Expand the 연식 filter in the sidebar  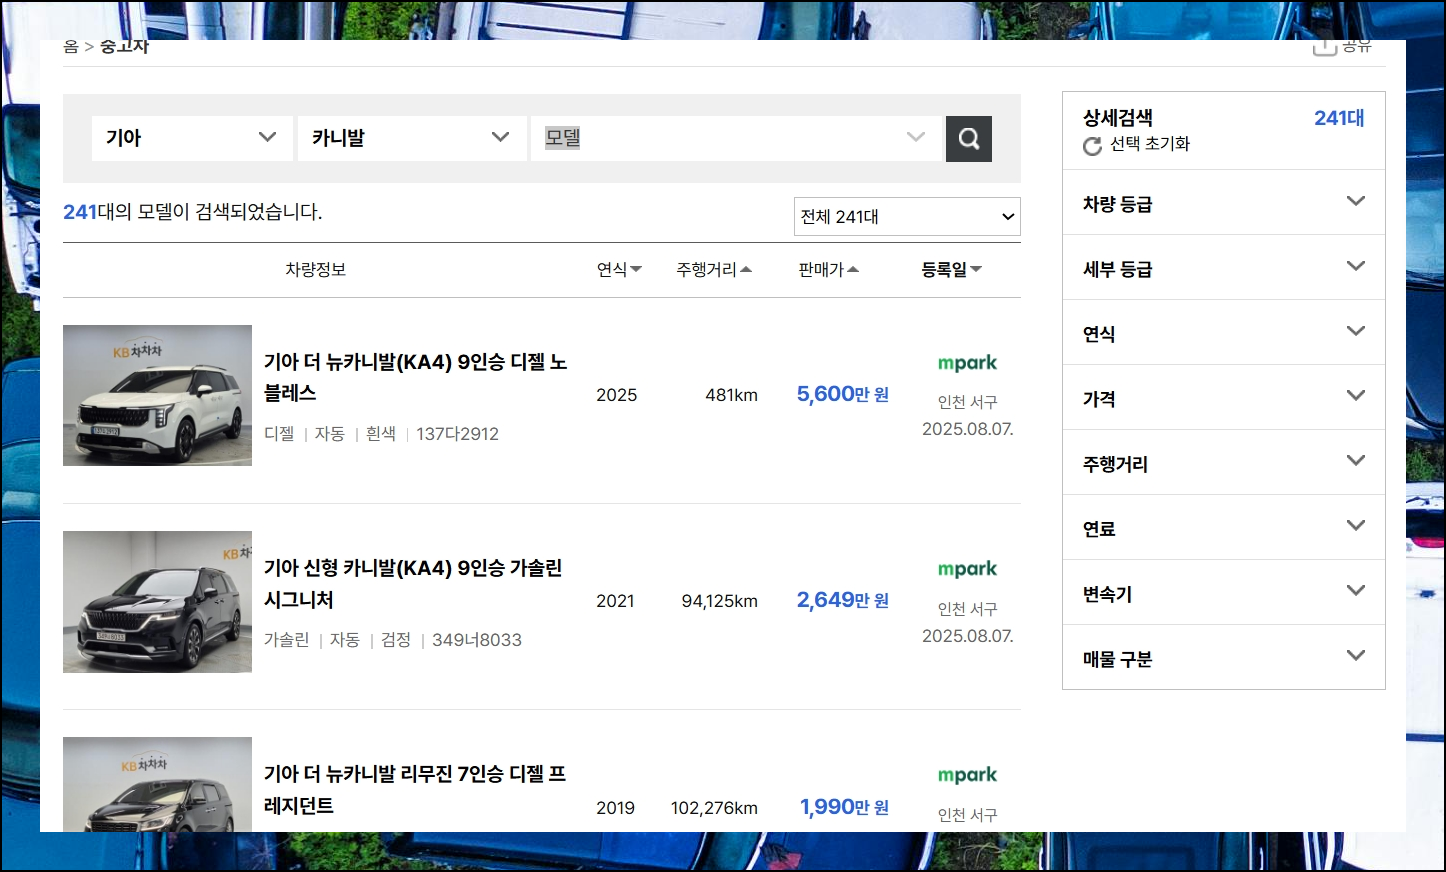[x=1223, y=333]
